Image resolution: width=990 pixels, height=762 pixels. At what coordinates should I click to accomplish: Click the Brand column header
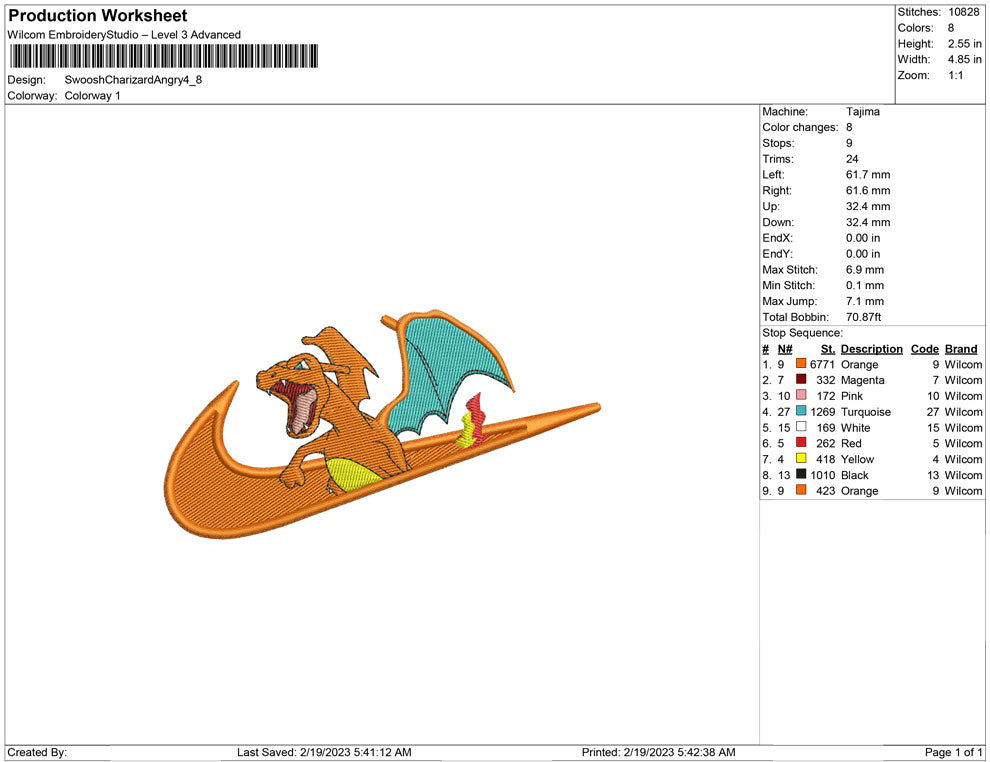coord(961,349)
